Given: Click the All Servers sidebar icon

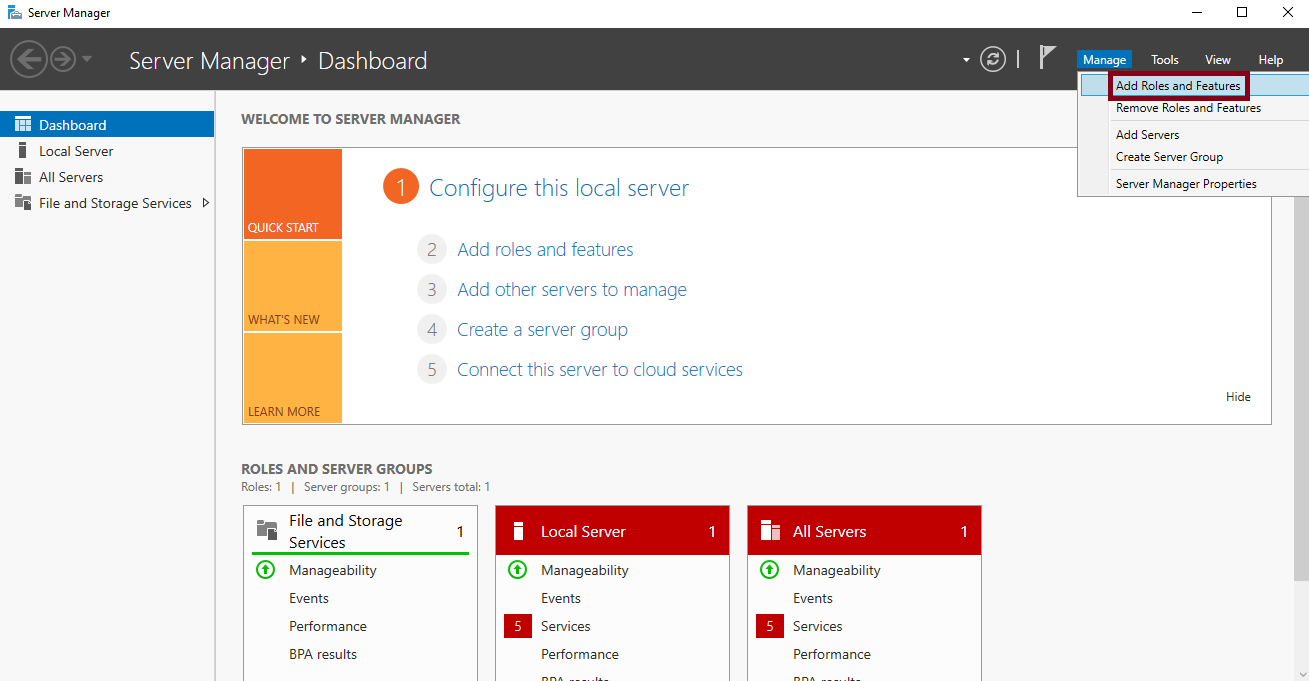Looking at the screenshot, I should point(22,176).
